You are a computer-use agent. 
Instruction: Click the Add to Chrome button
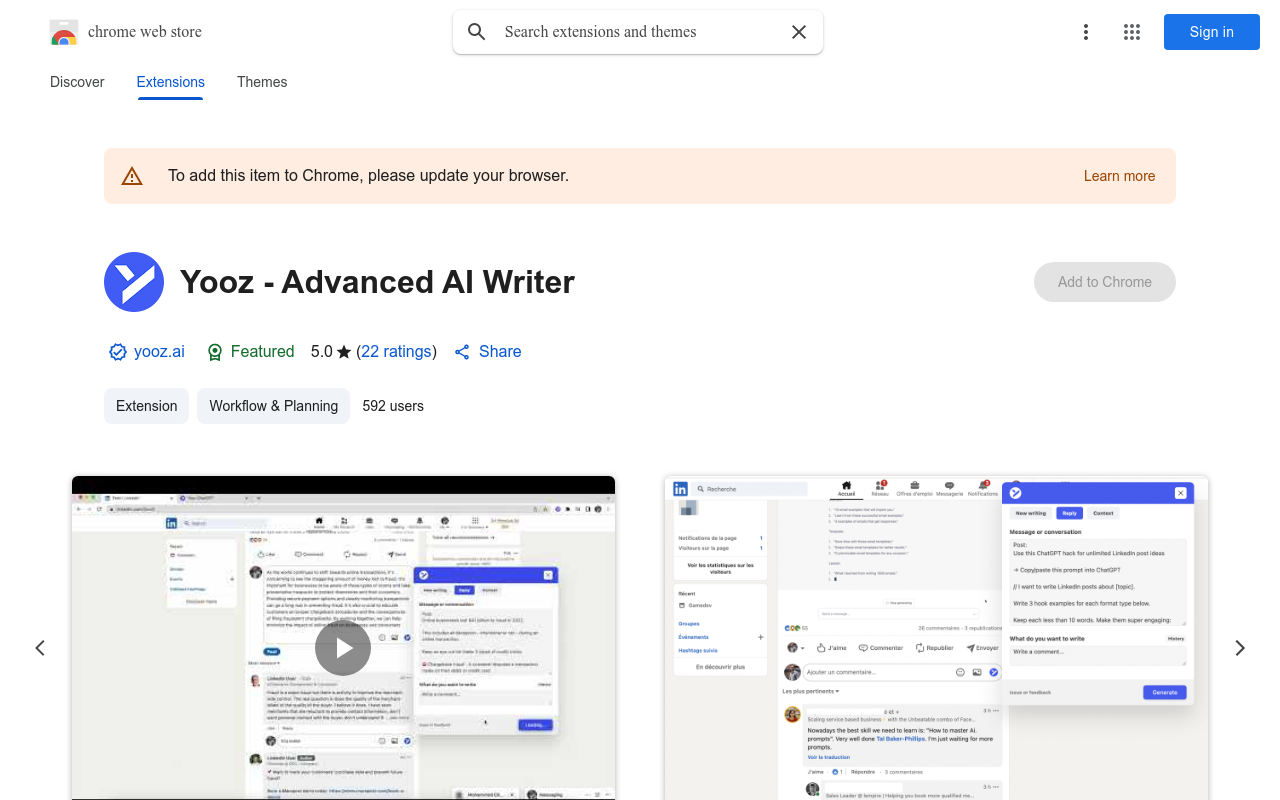(1105, 282)
